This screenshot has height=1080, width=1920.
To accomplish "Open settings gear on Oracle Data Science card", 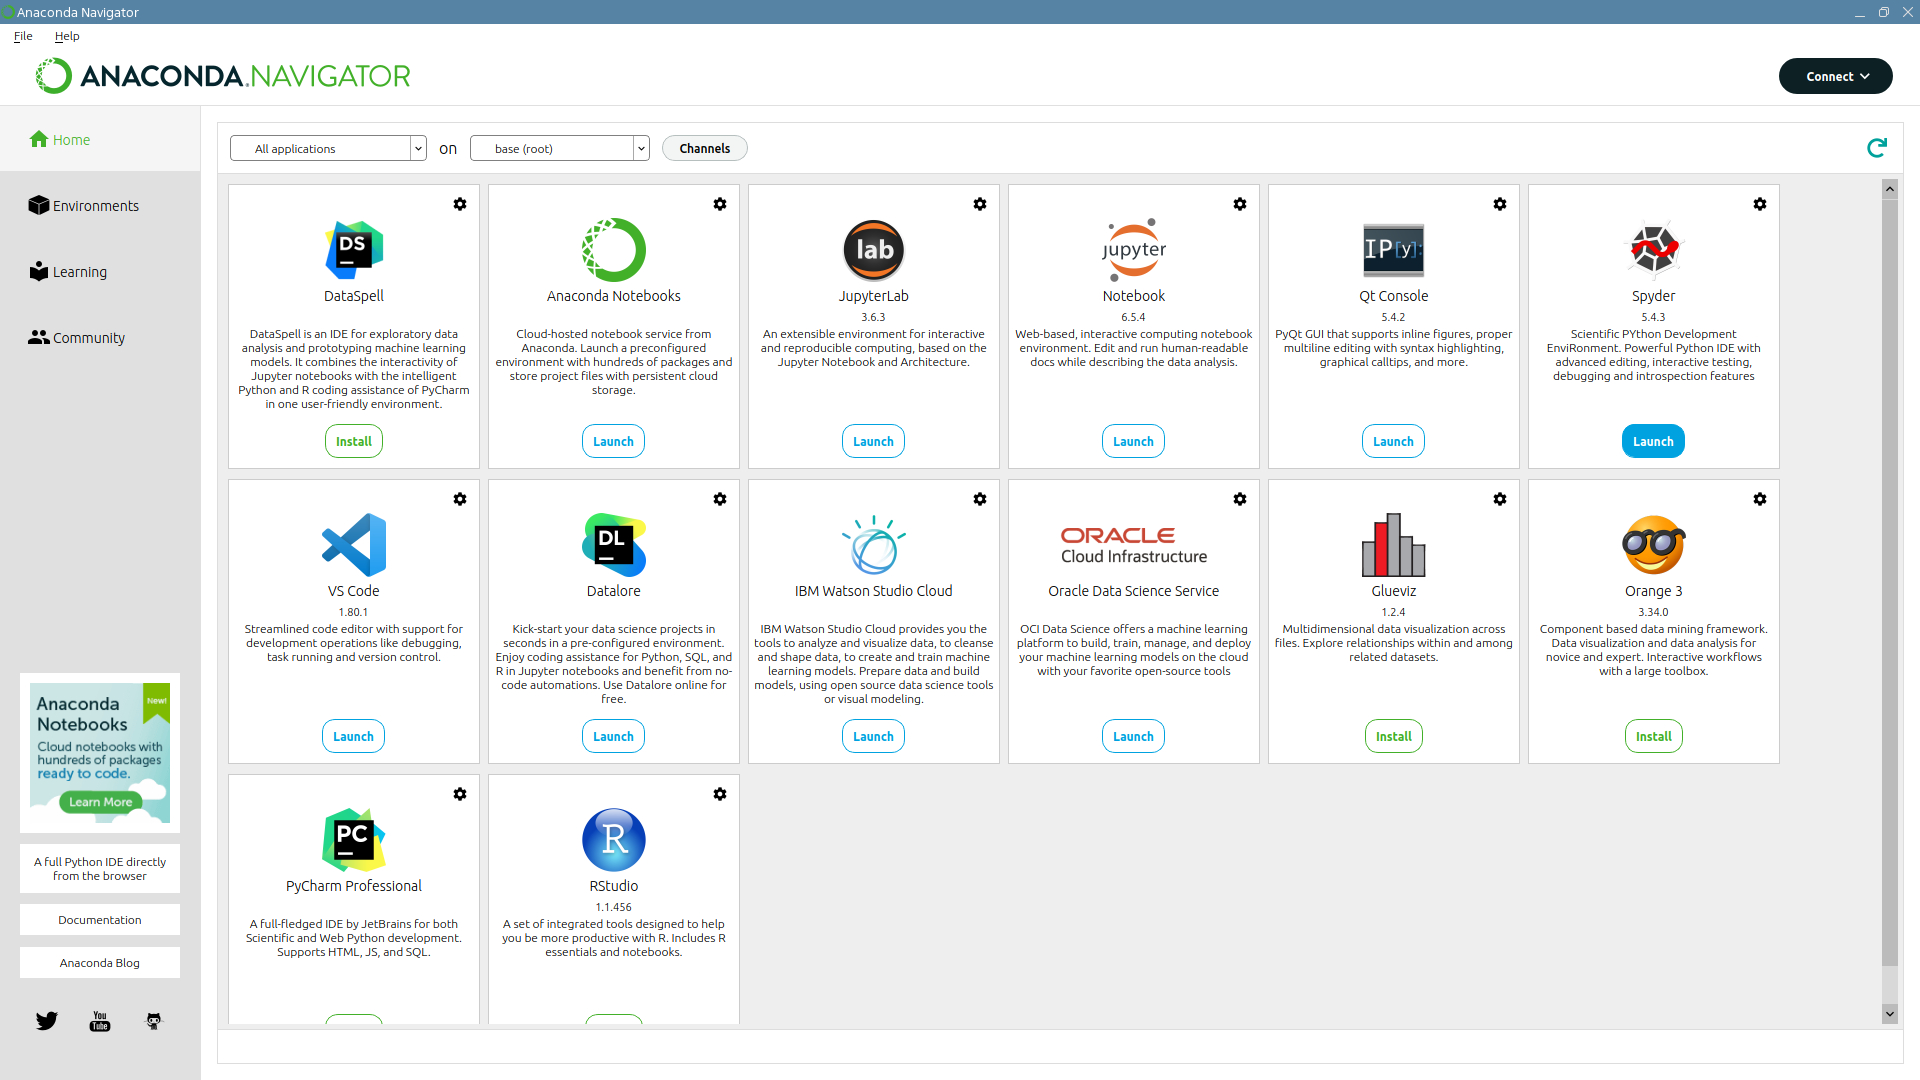I will pyautogui.click(x=1240, y=499).
